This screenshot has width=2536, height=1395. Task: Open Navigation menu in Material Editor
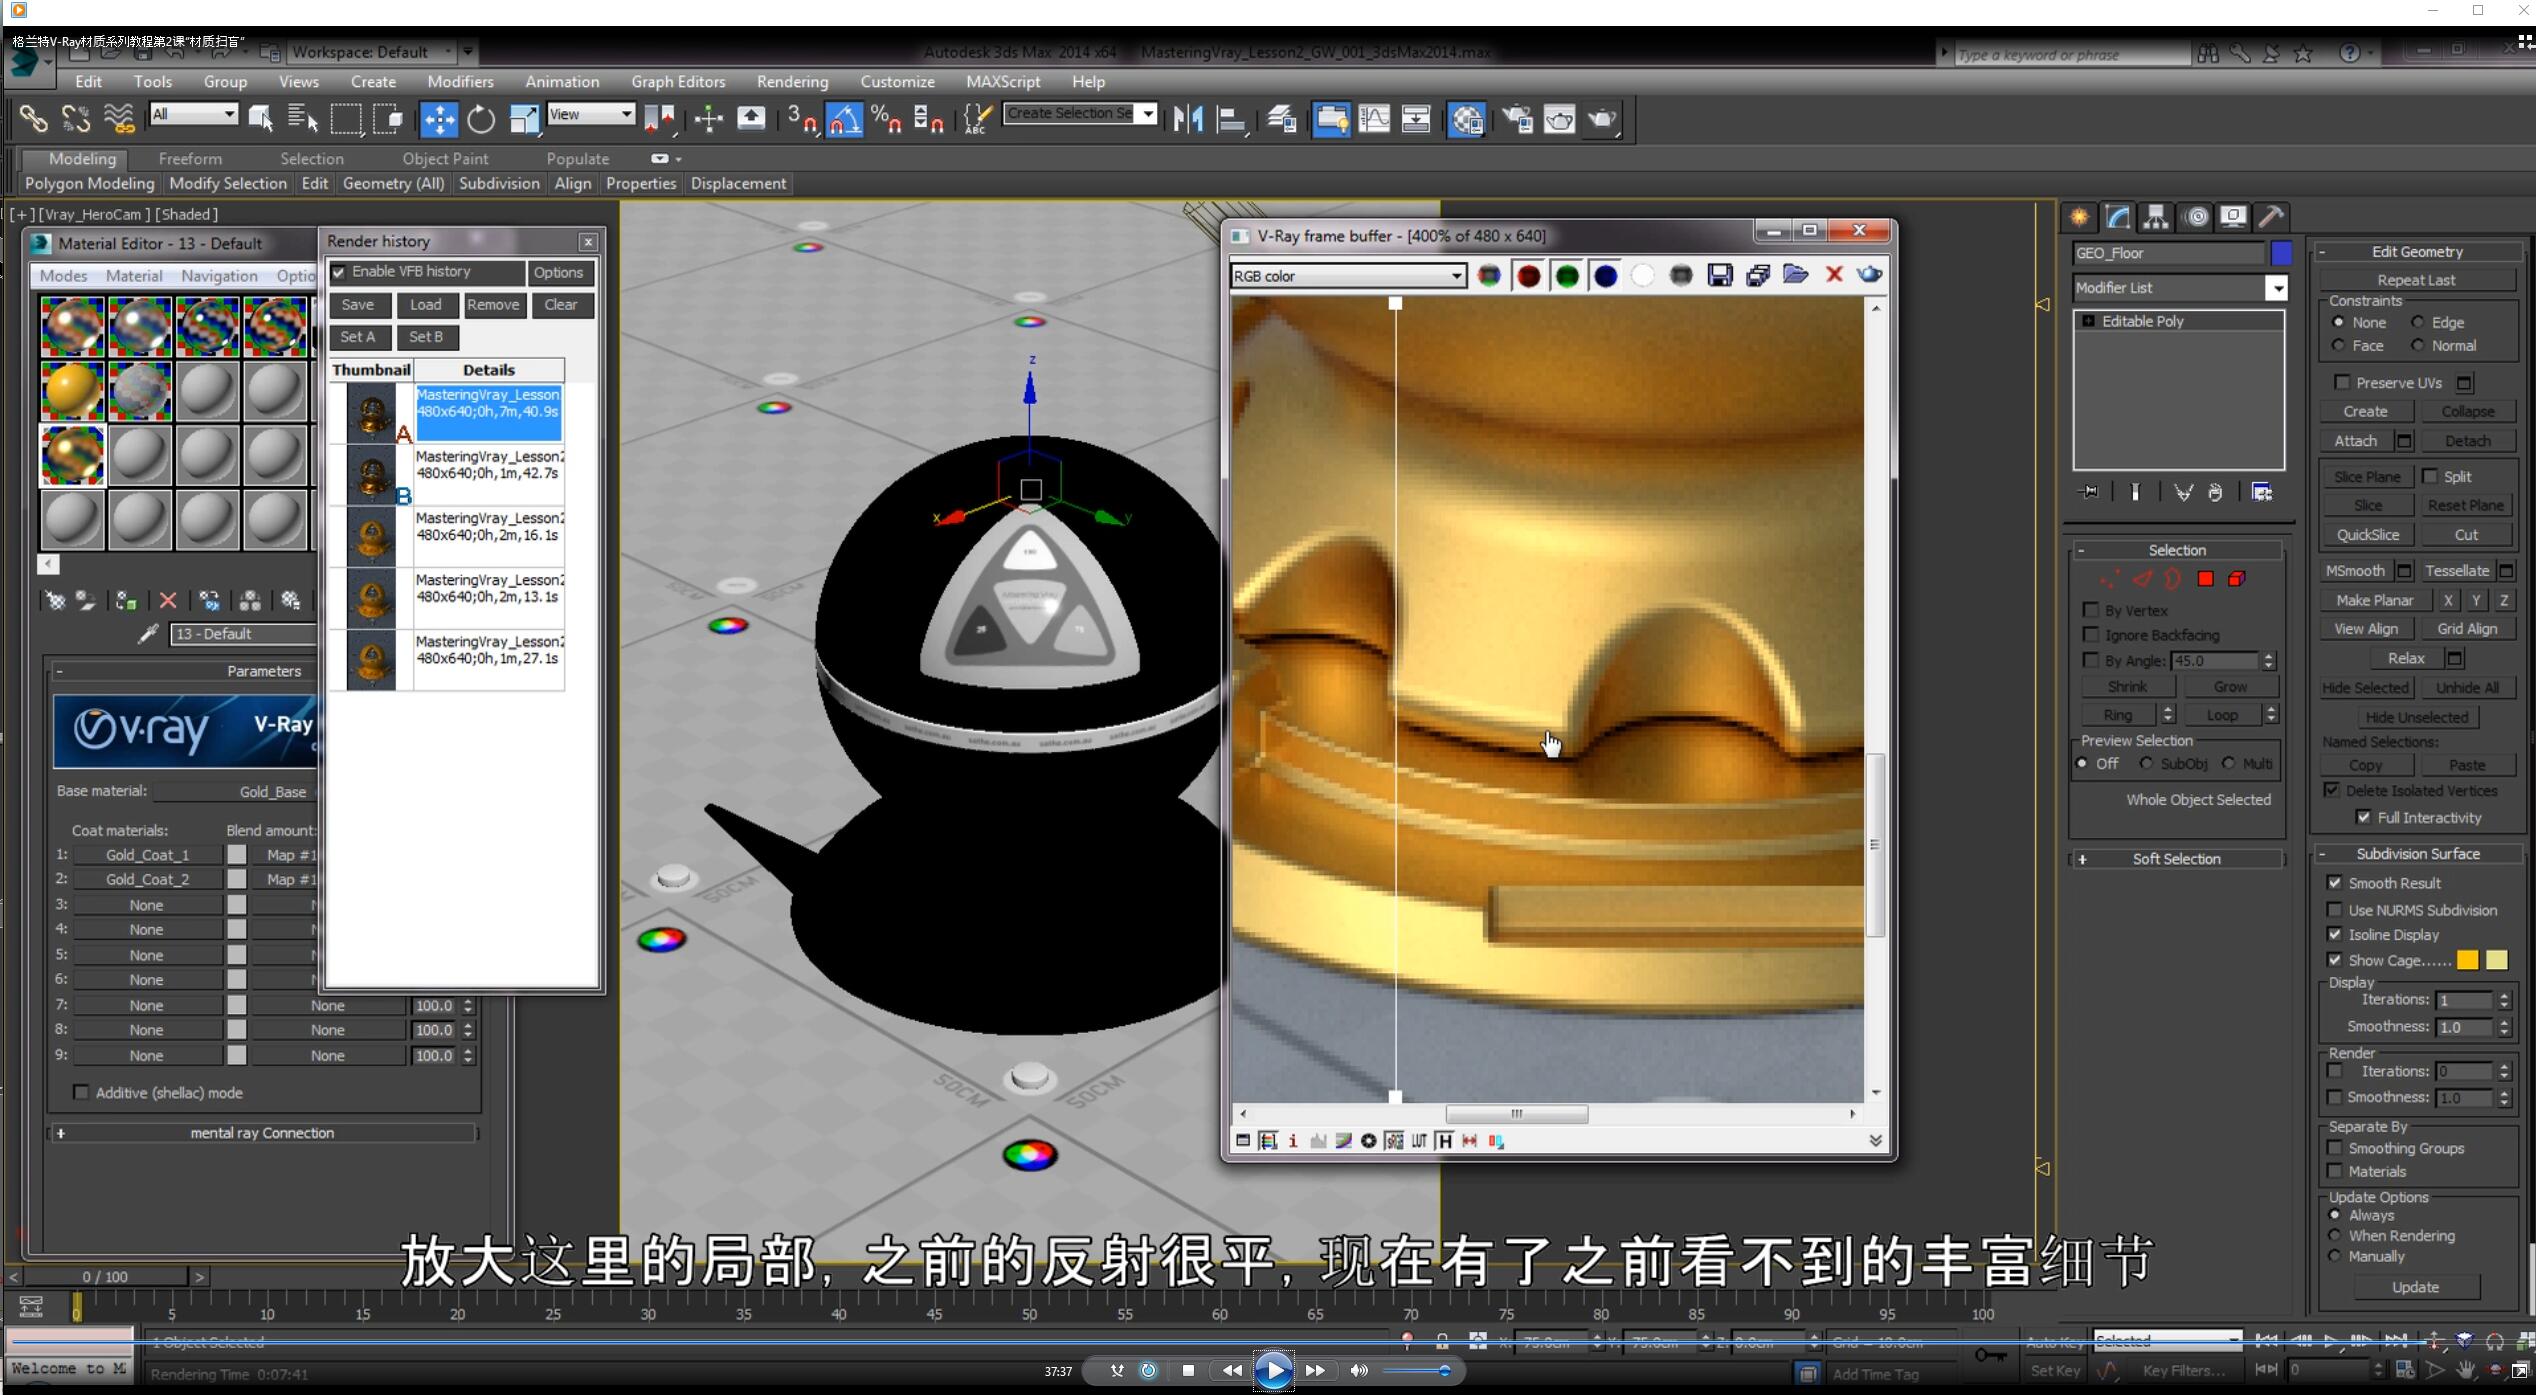click(219, 276)
